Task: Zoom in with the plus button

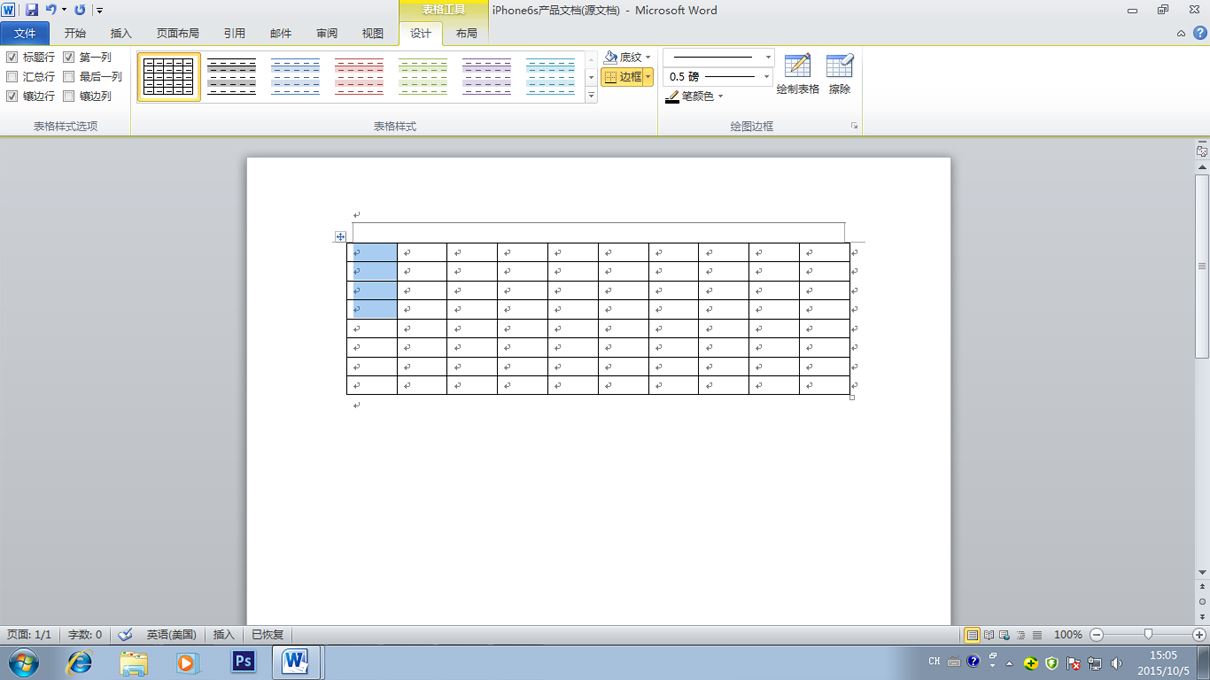Action: point(1199,635)
